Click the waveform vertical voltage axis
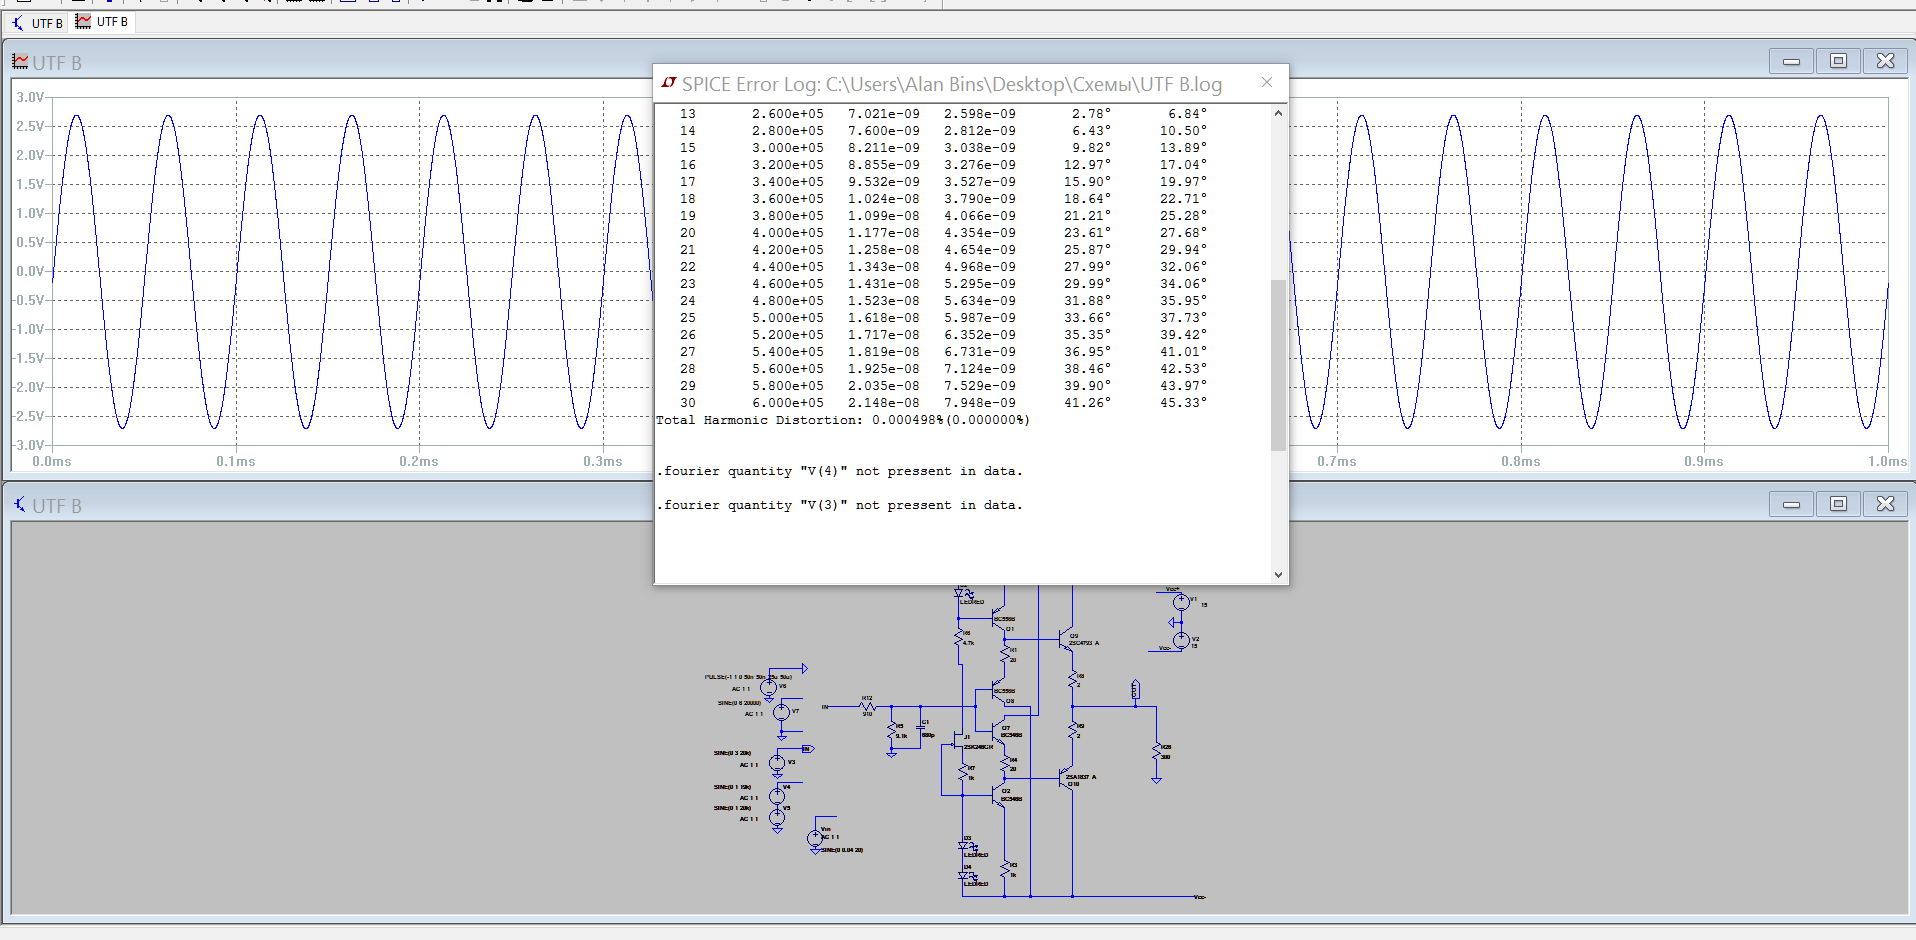 [x=29, y=271]
